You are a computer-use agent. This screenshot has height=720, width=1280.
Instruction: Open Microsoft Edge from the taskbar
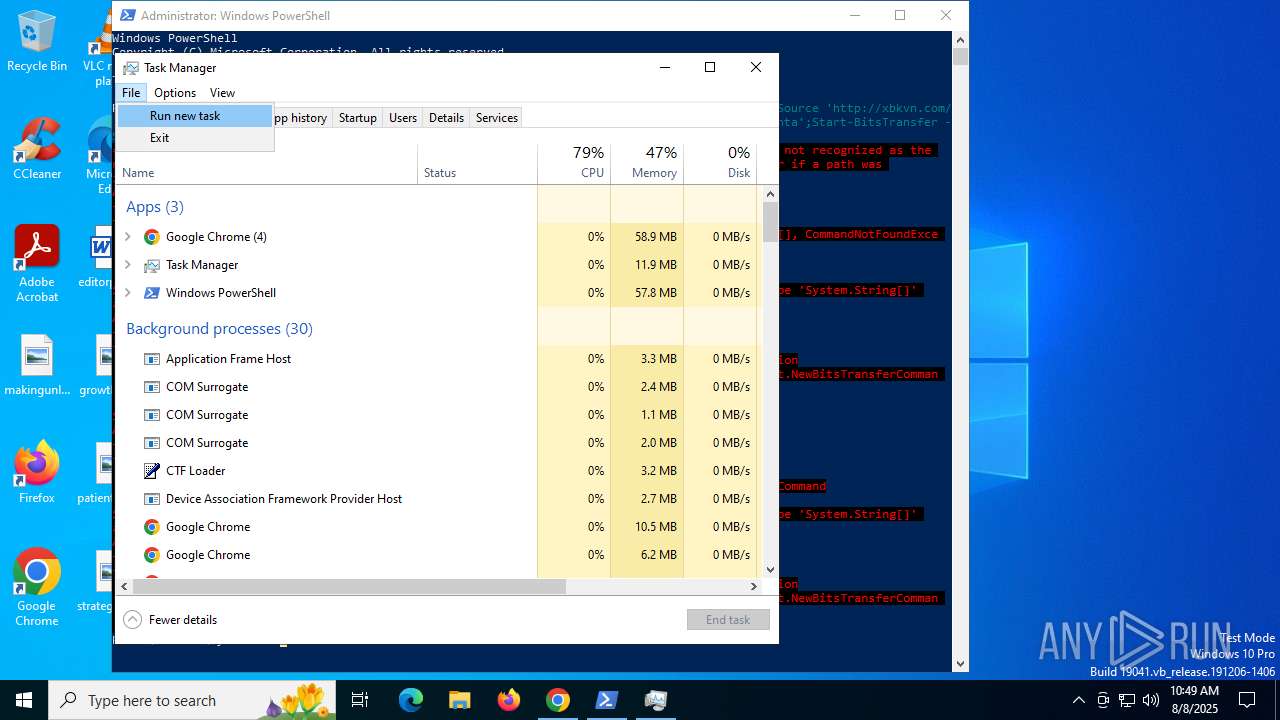(x=411, y=700)
